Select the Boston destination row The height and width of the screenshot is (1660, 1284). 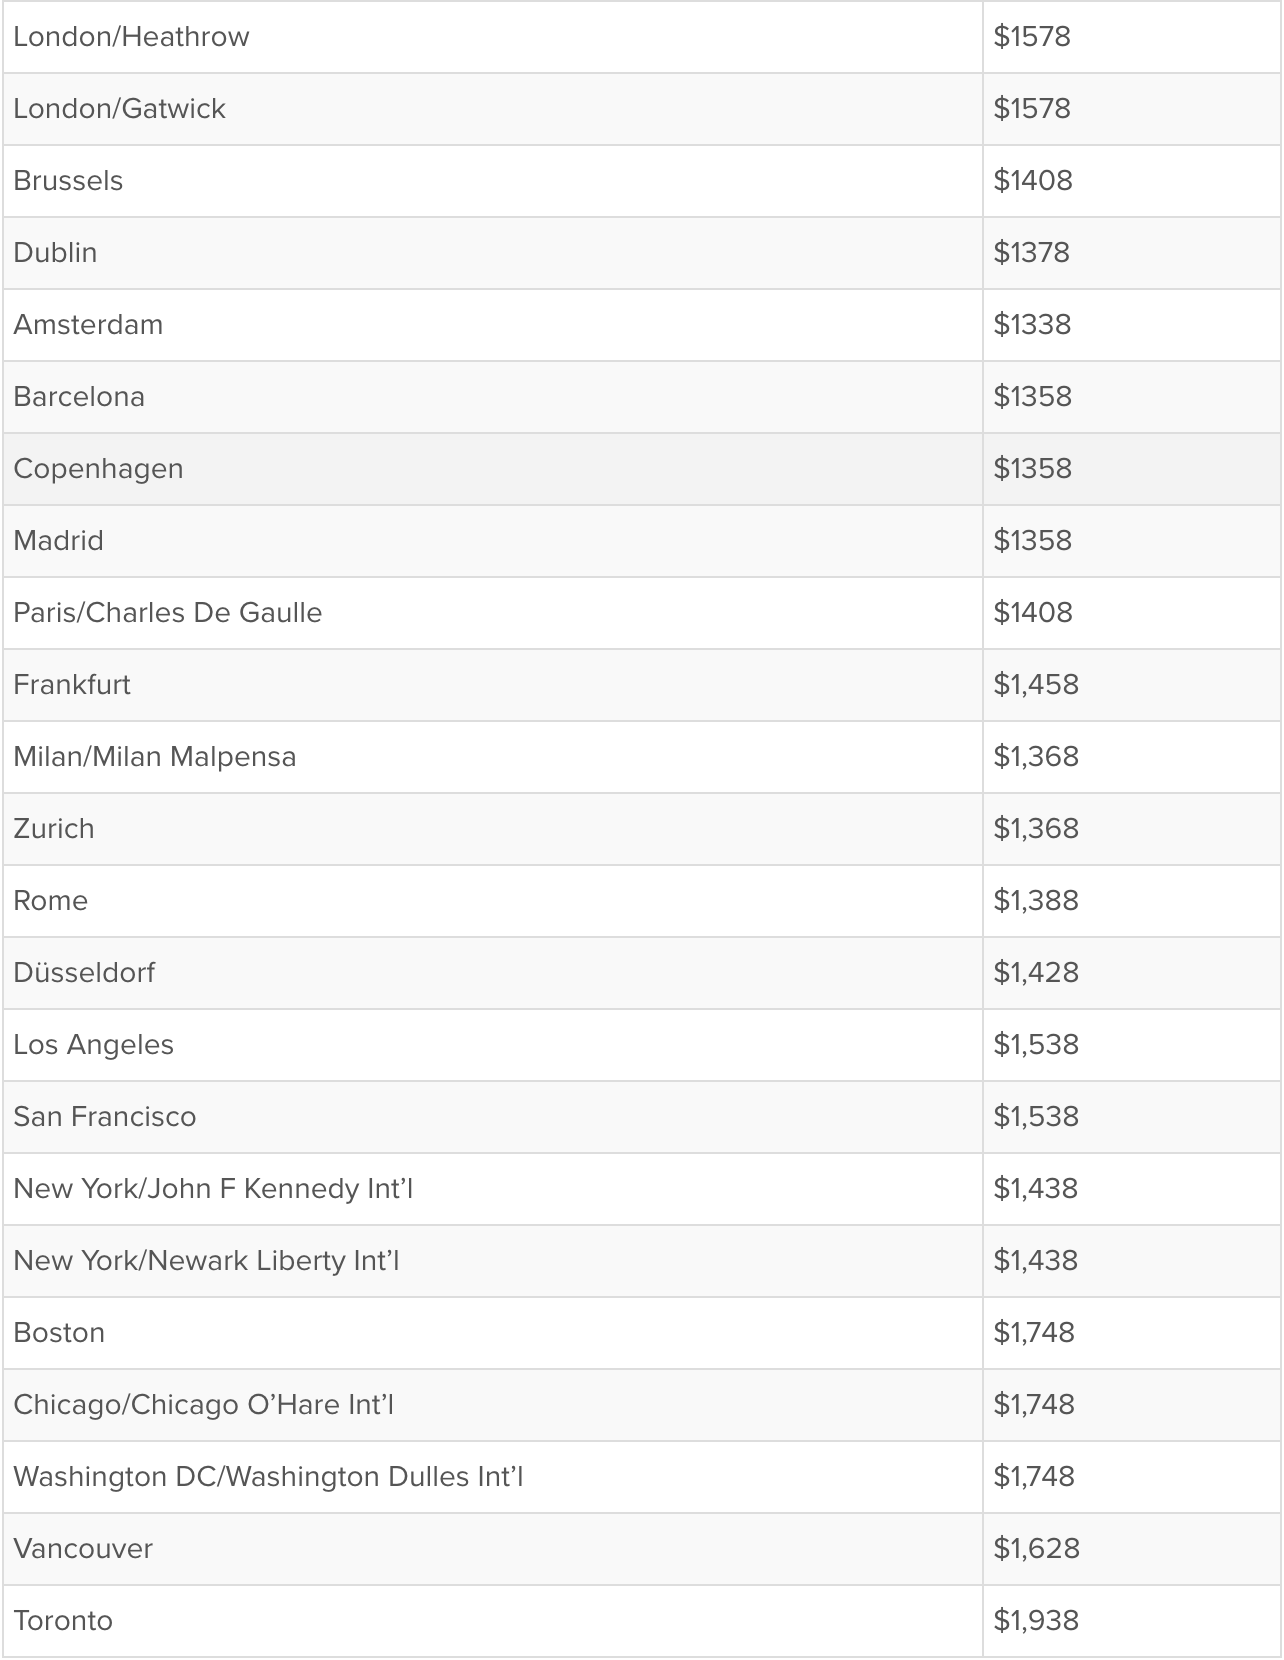59,1333
